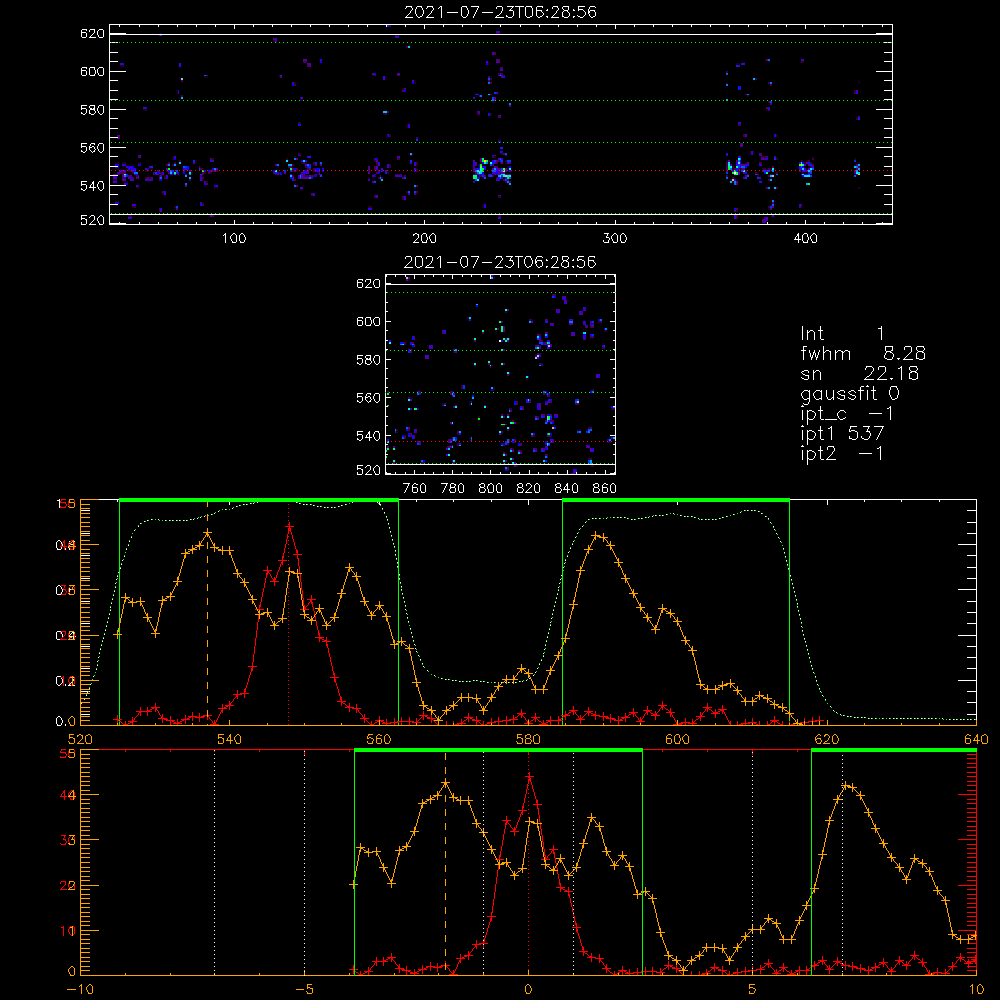Select the 'ipt_c -1' readout

[x=847, y=414]
